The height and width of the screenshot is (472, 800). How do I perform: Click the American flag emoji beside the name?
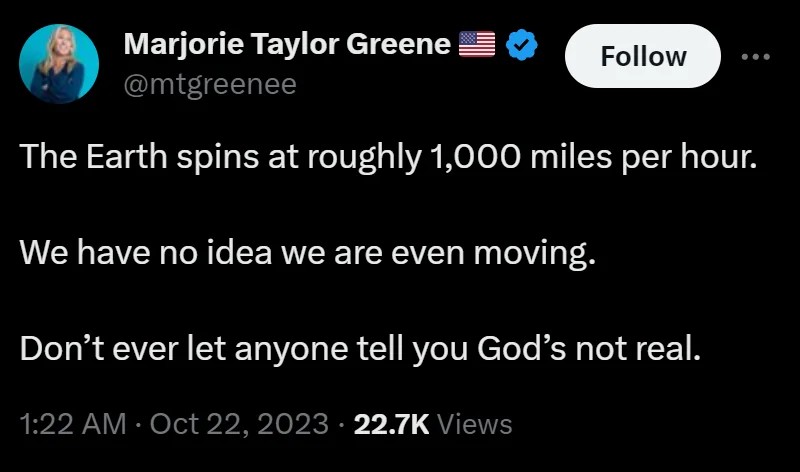click(x=477, y=44)
